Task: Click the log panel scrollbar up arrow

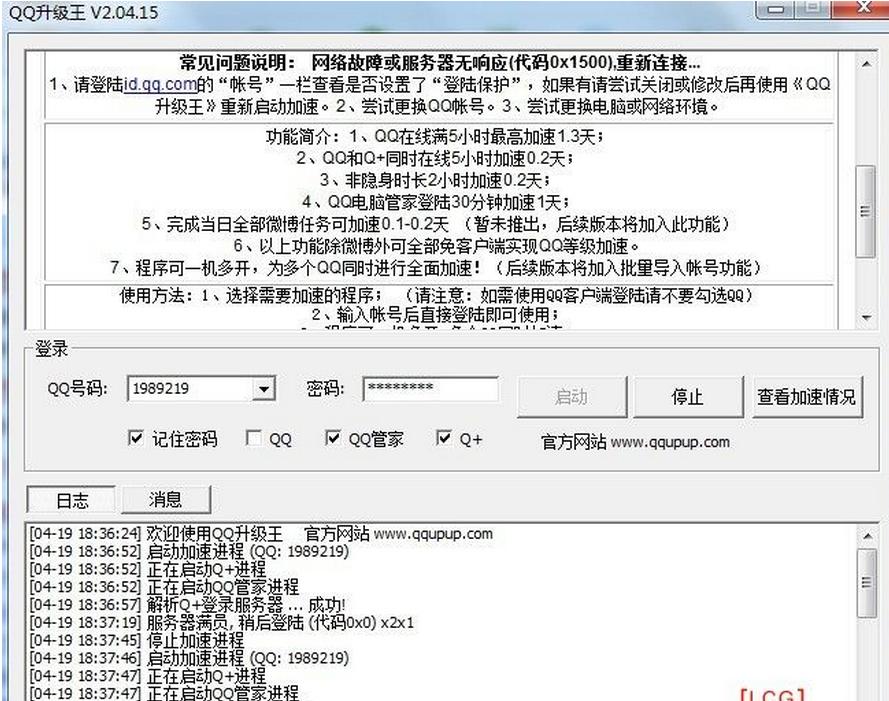Action: [867, 535]
